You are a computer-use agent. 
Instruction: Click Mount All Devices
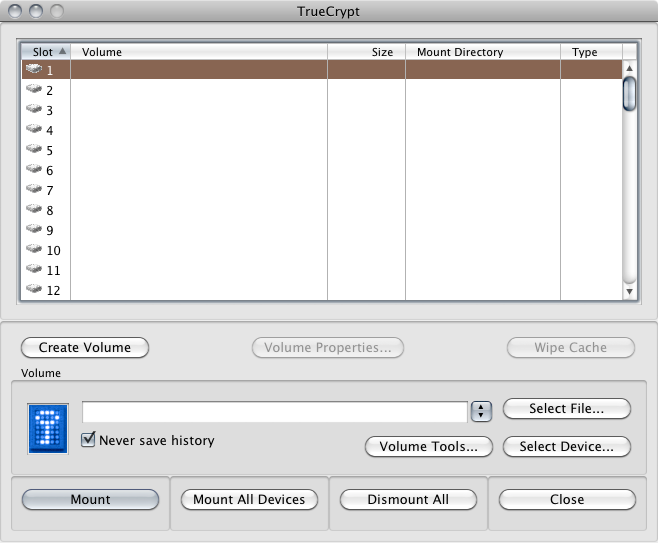[x=249, y=499]
